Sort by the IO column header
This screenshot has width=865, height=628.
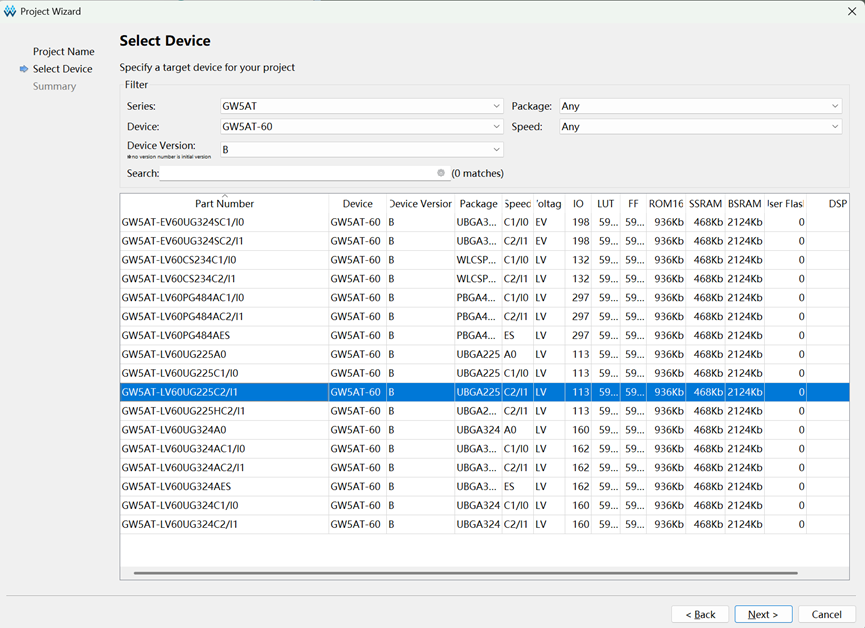(x=578, y=204)
